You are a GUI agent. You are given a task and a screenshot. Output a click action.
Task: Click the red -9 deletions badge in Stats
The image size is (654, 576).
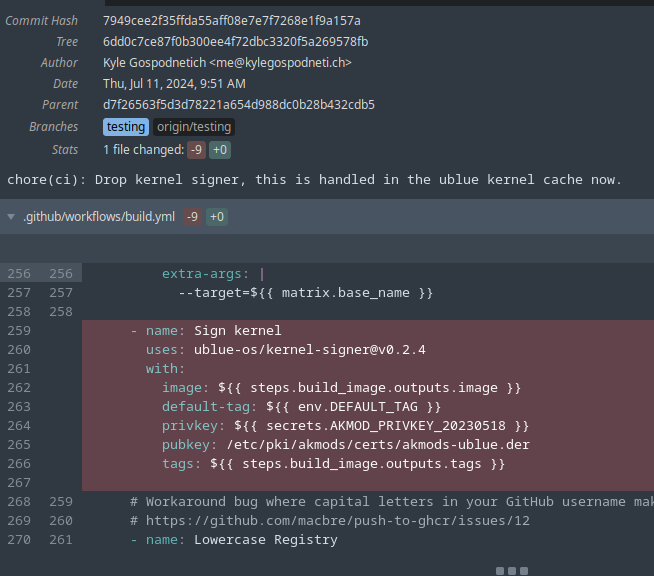(196, 150)
